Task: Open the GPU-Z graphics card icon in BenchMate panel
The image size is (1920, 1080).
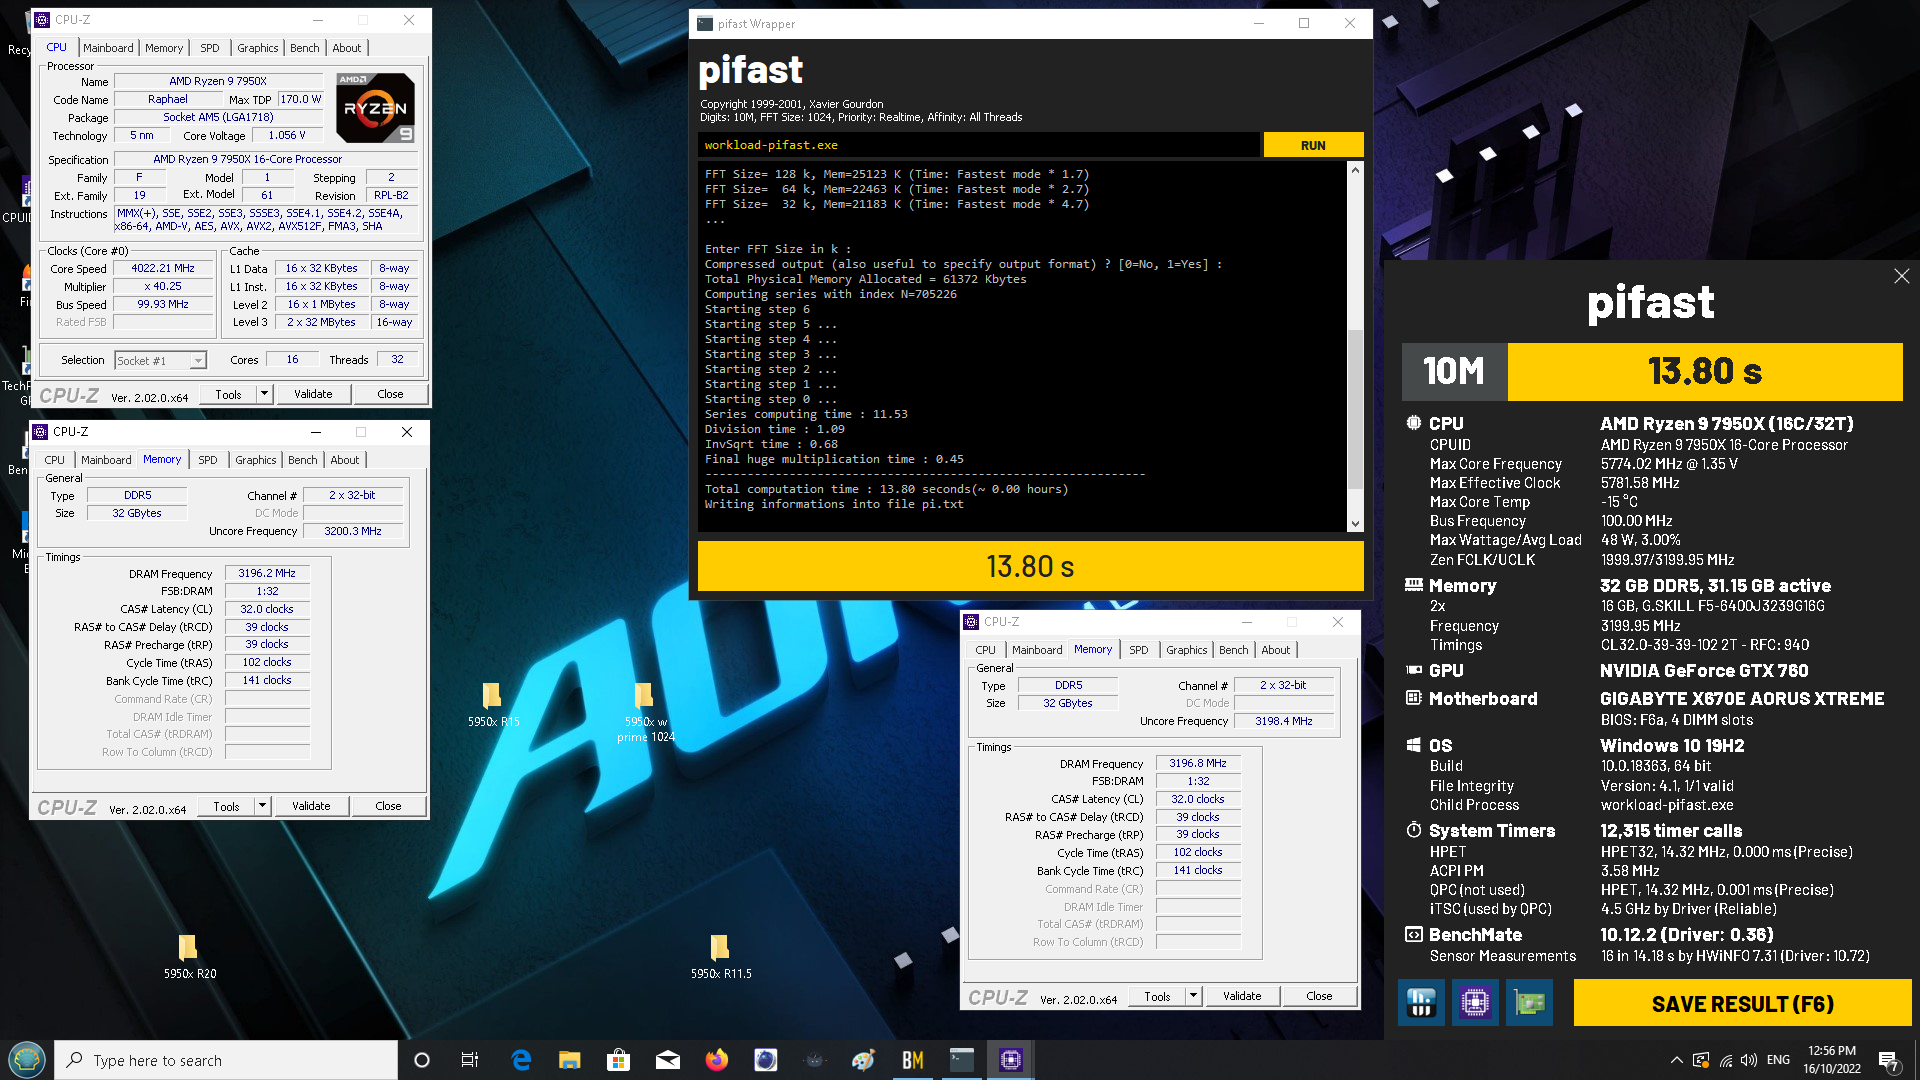Action: (1529, 1002)
